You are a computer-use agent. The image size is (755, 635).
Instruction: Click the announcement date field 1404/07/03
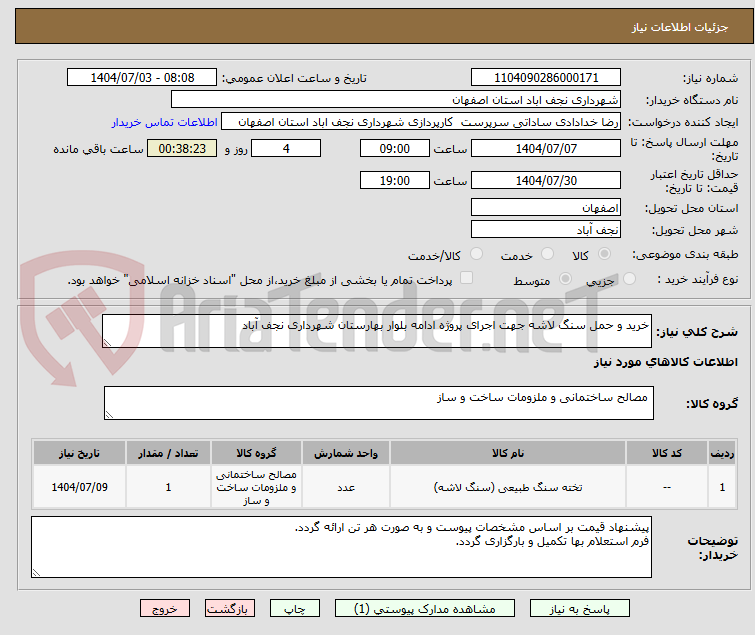click(x=142, y=78)
